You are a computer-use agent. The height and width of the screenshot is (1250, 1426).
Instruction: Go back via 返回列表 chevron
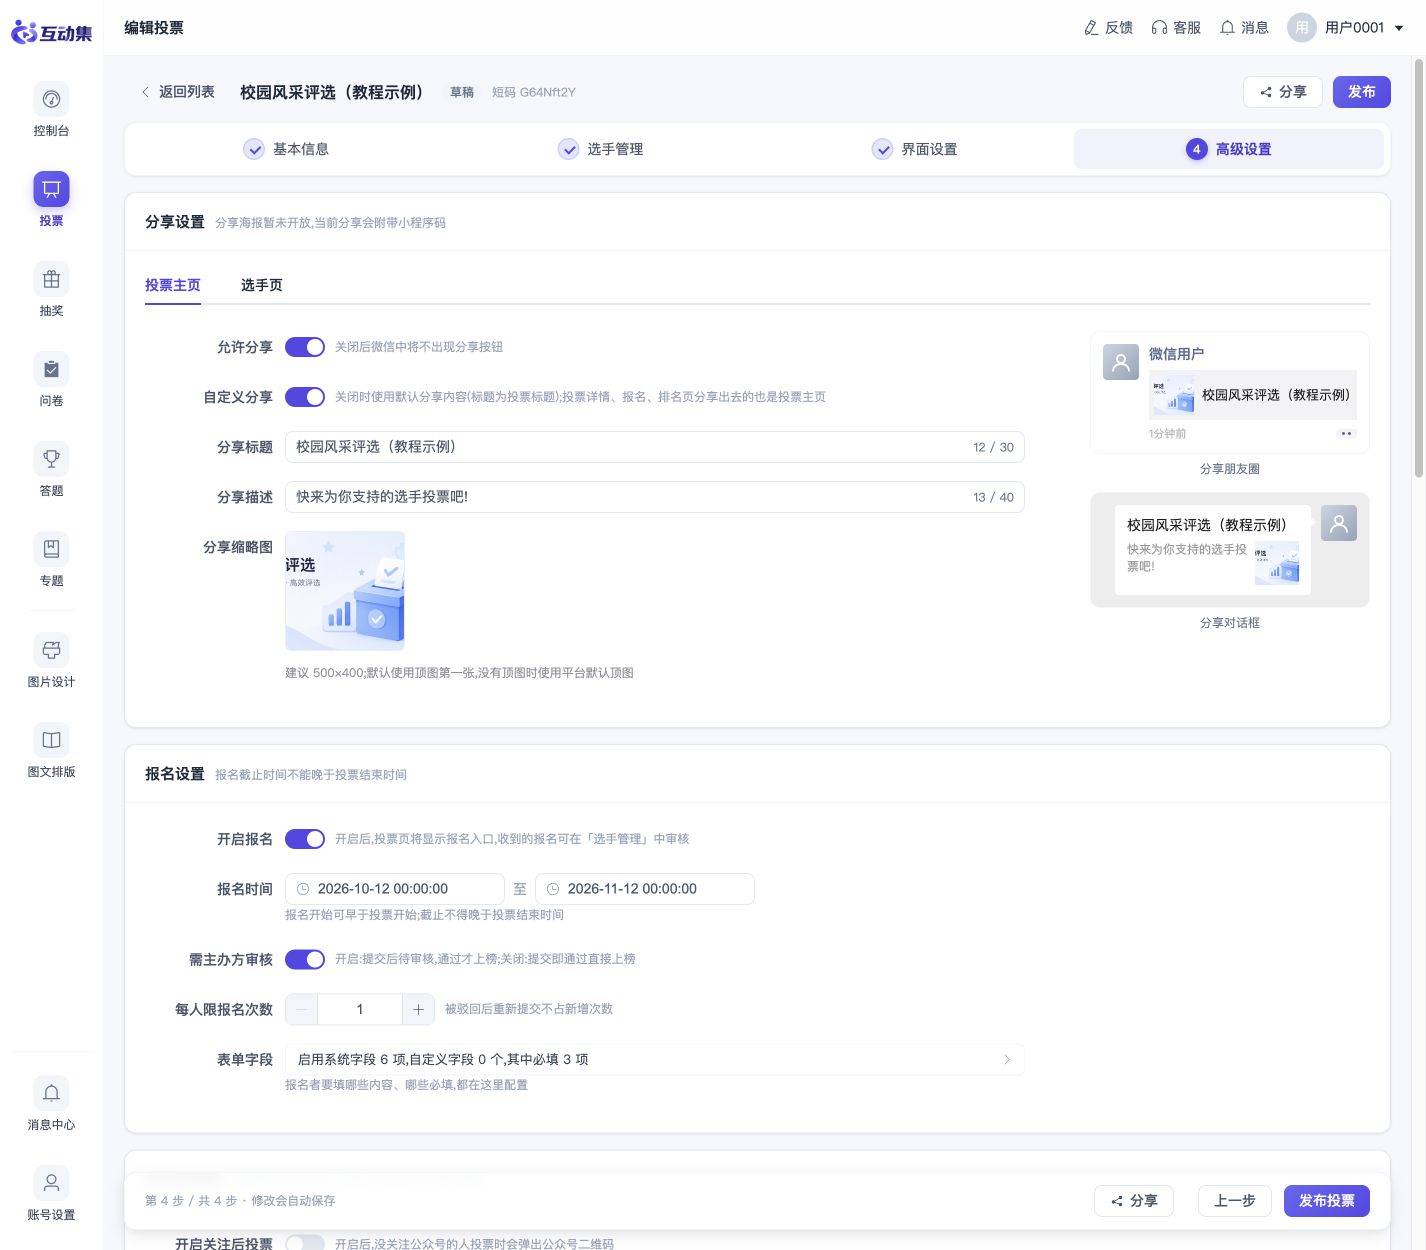[x=145, y=92]
